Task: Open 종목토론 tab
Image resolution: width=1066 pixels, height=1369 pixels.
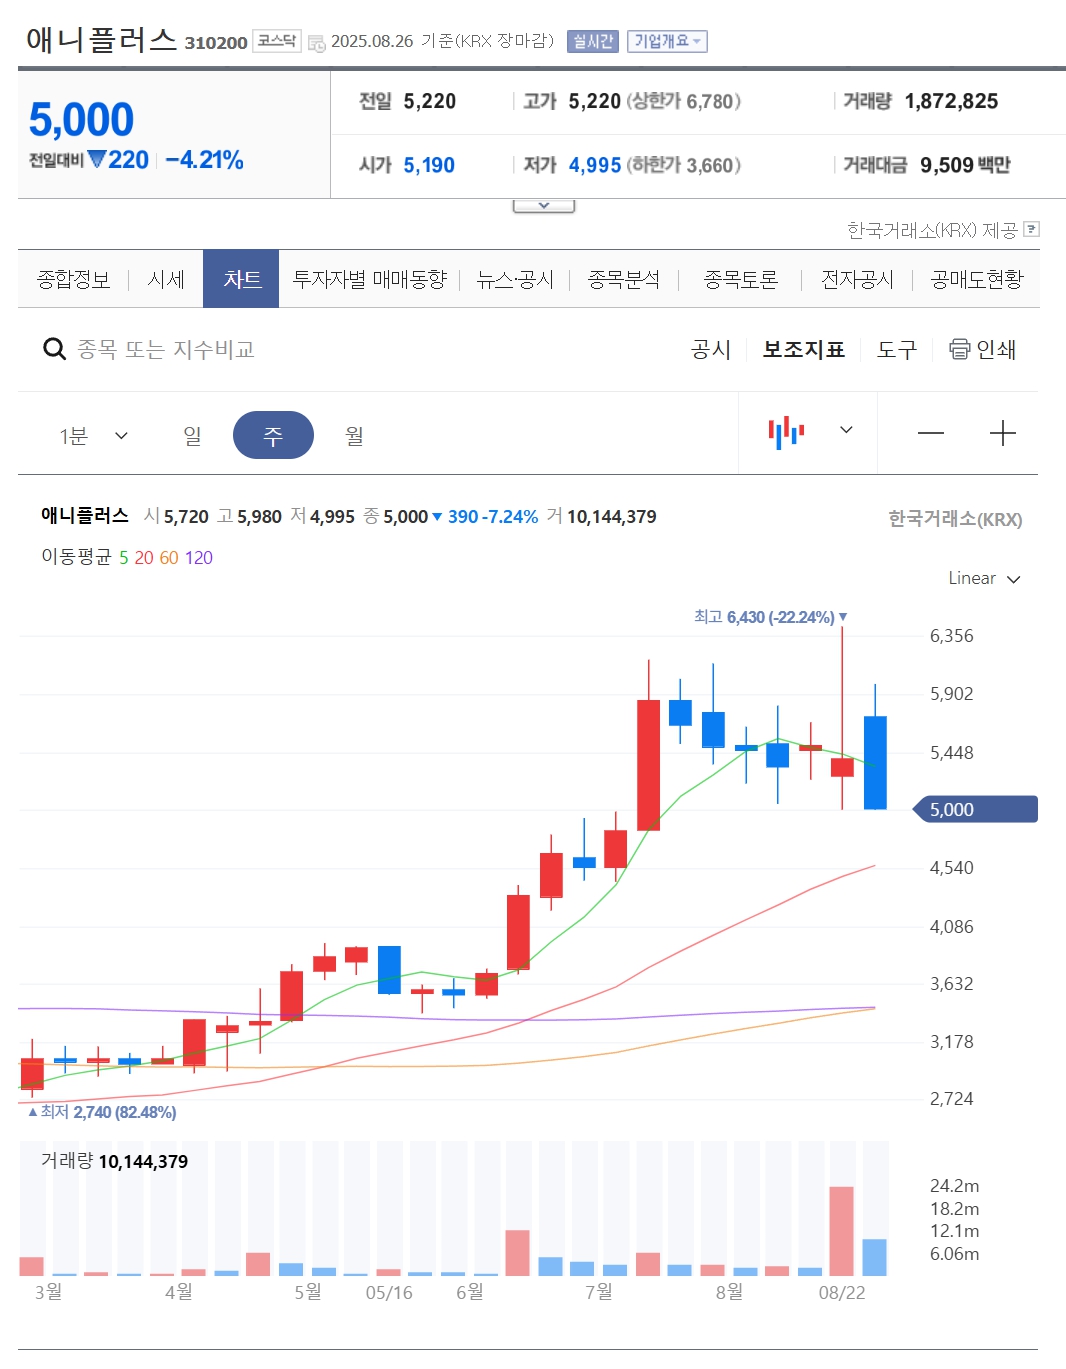Action: click(x=741, y=279)
